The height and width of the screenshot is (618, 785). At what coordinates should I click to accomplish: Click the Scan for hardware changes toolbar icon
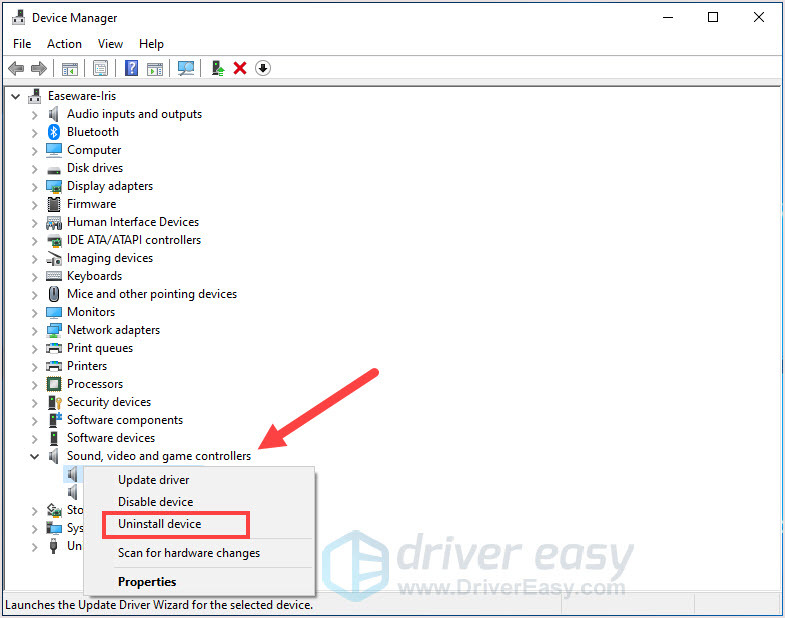pos(185,68)
